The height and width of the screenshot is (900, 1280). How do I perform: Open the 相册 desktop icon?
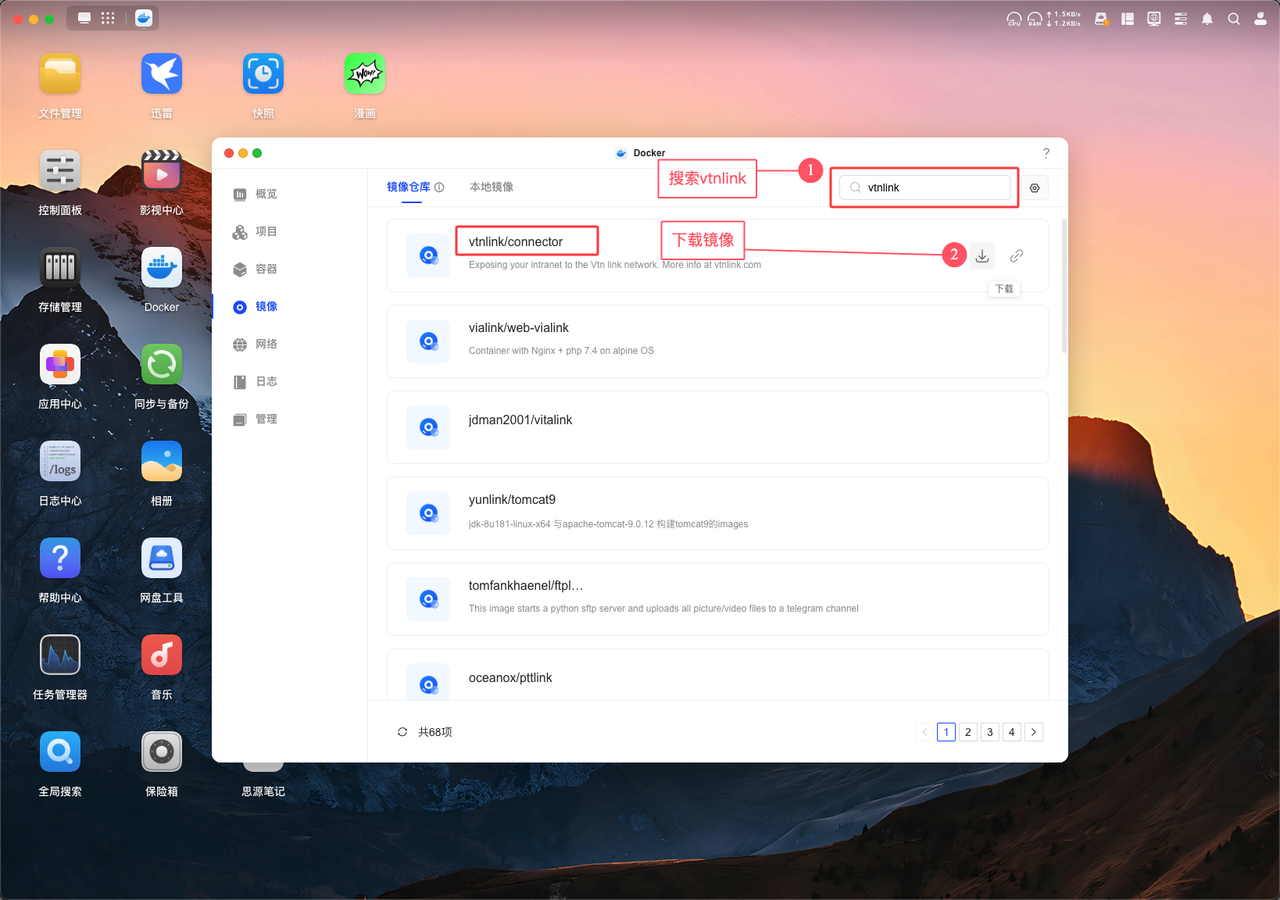161,462
